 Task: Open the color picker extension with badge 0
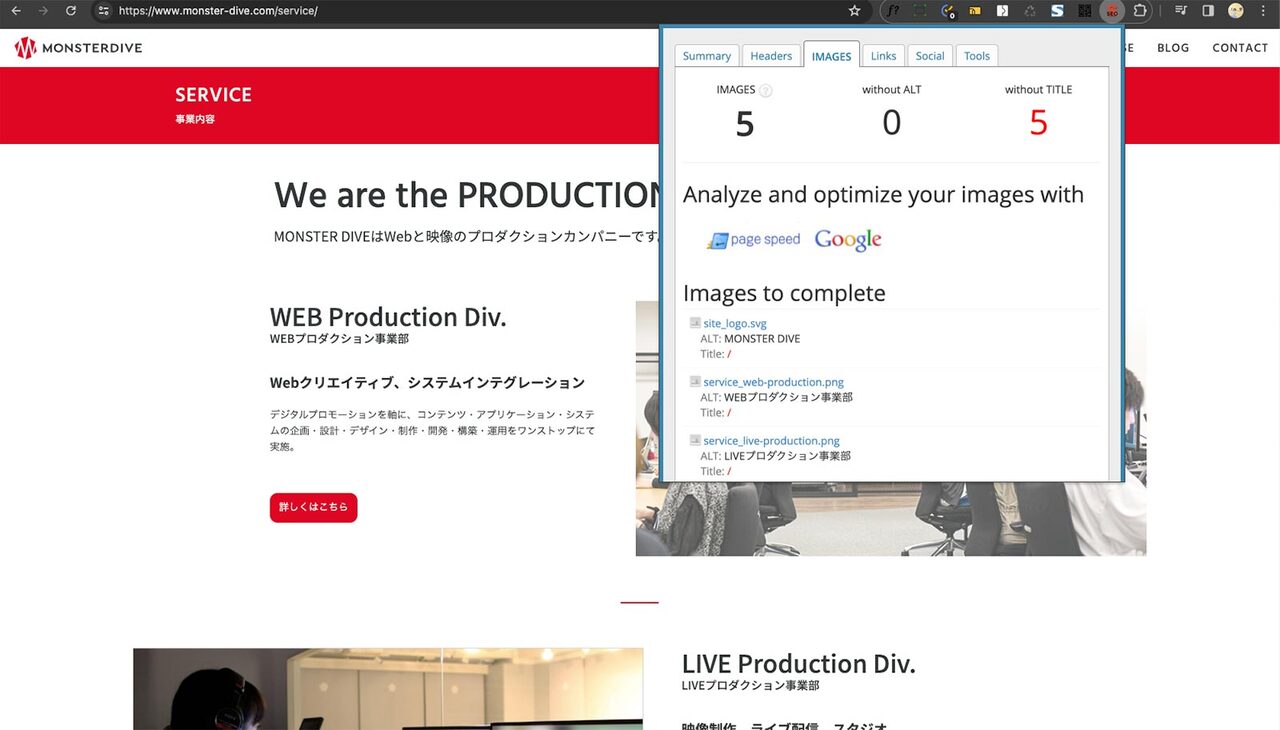(x=948, y=12)
